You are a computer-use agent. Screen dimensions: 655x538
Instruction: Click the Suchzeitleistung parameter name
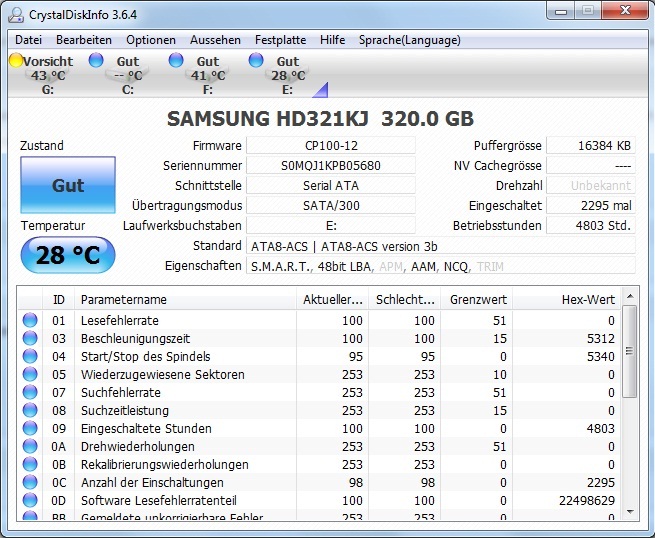tap(124, 410)
